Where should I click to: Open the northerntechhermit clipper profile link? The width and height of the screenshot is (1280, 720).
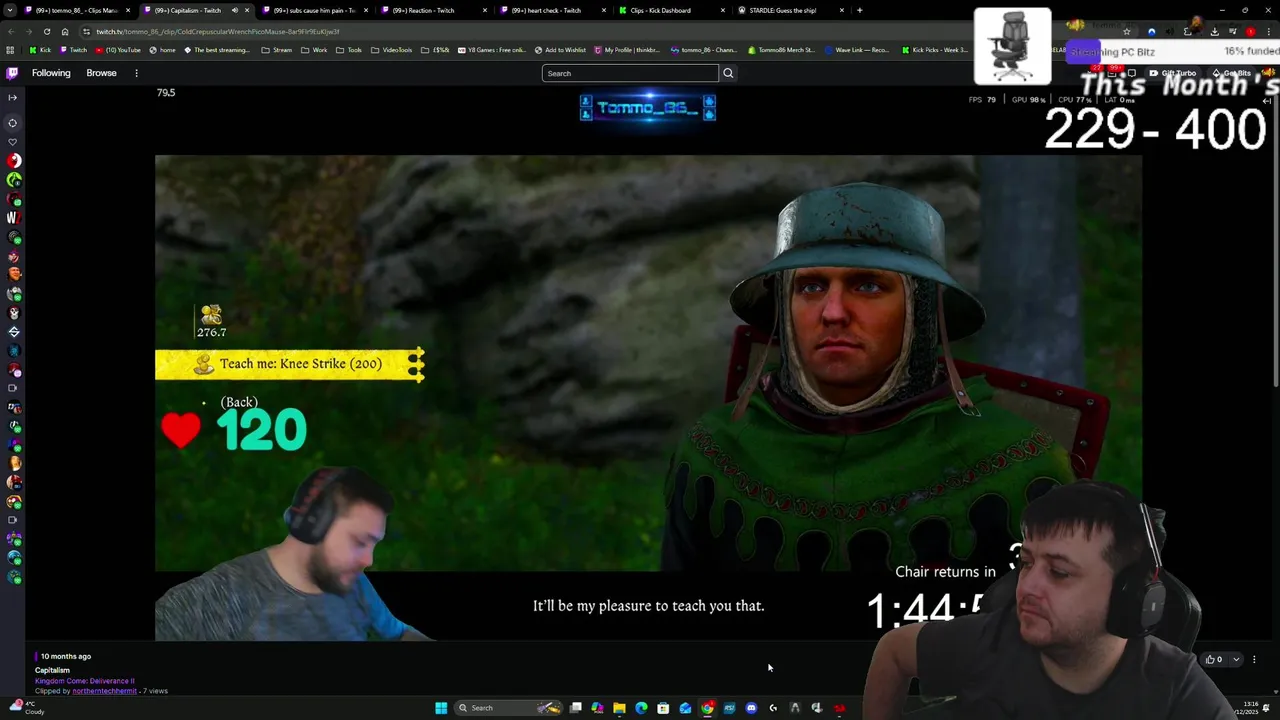click(x=104, y=691)
